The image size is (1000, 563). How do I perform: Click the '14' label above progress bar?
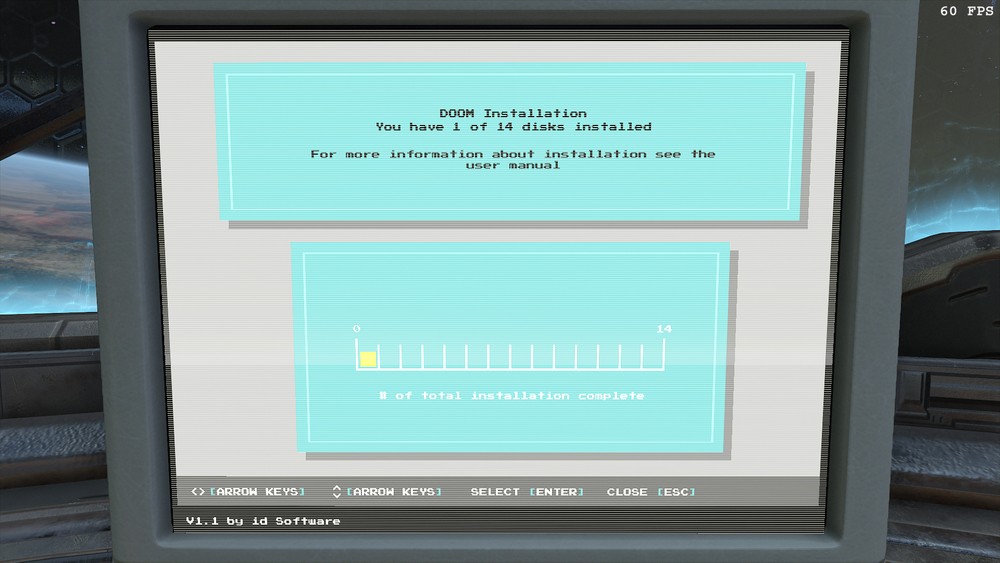pyautogui.click(x=664, y=328)
